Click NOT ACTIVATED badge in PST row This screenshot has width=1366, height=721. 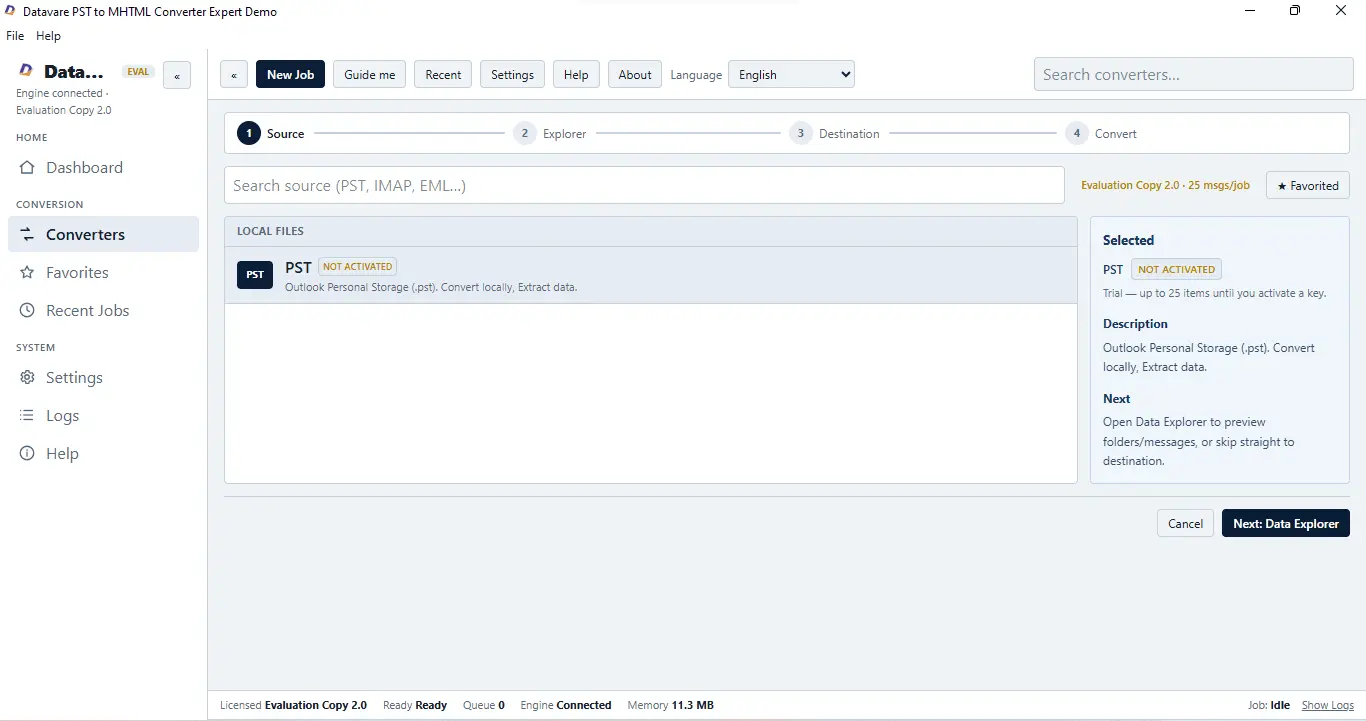[x=358, y=267]
